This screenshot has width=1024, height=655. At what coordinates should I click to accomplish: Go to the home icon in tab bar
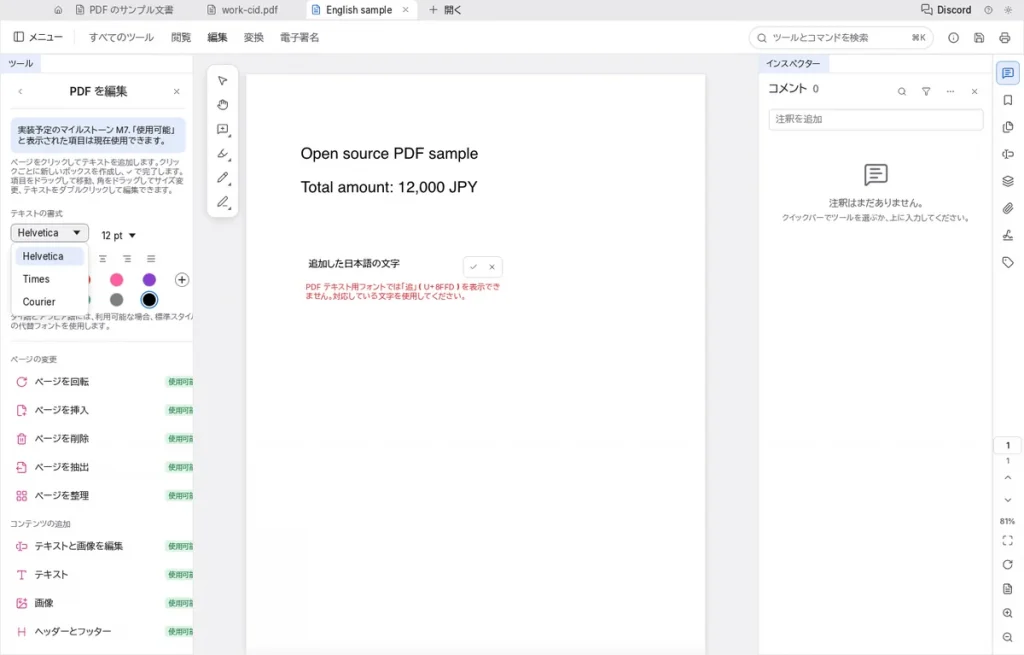(x=58, y=10)
